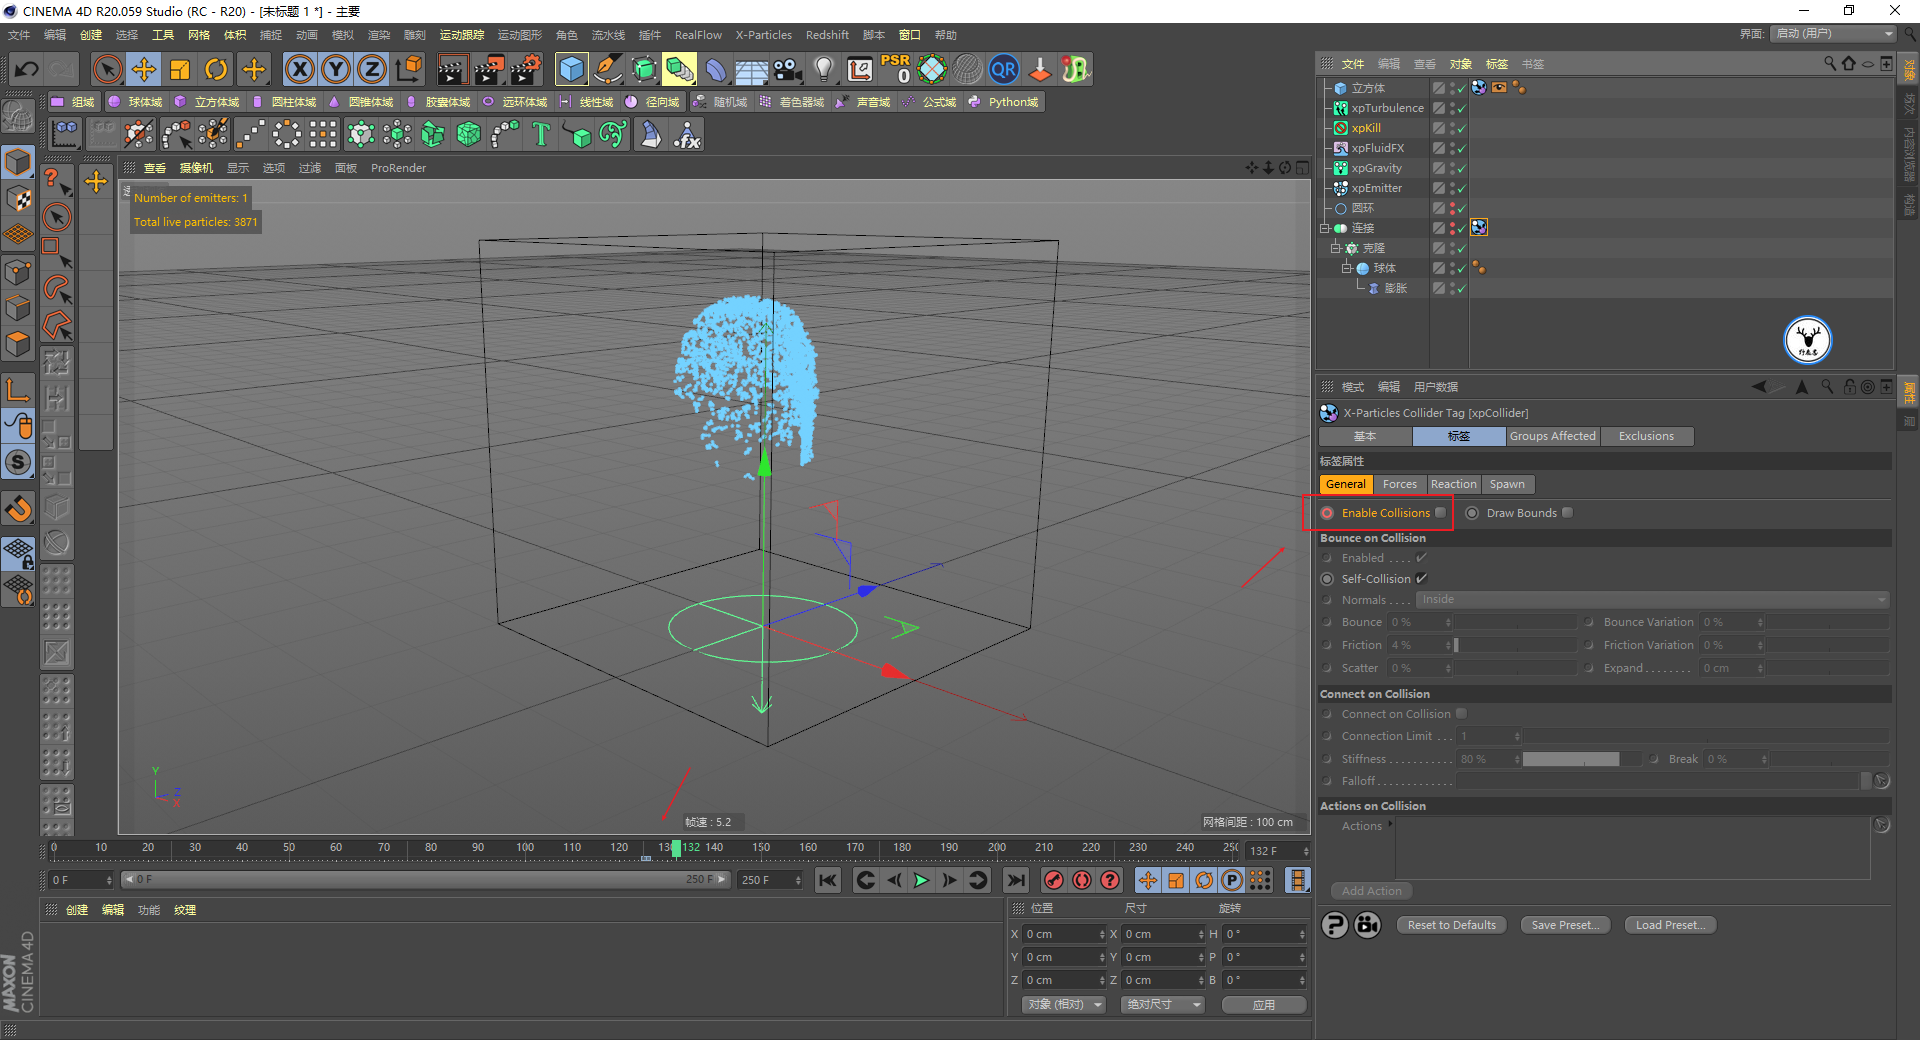Toggle the Draw Bounds checkbox

(1567, 512)
